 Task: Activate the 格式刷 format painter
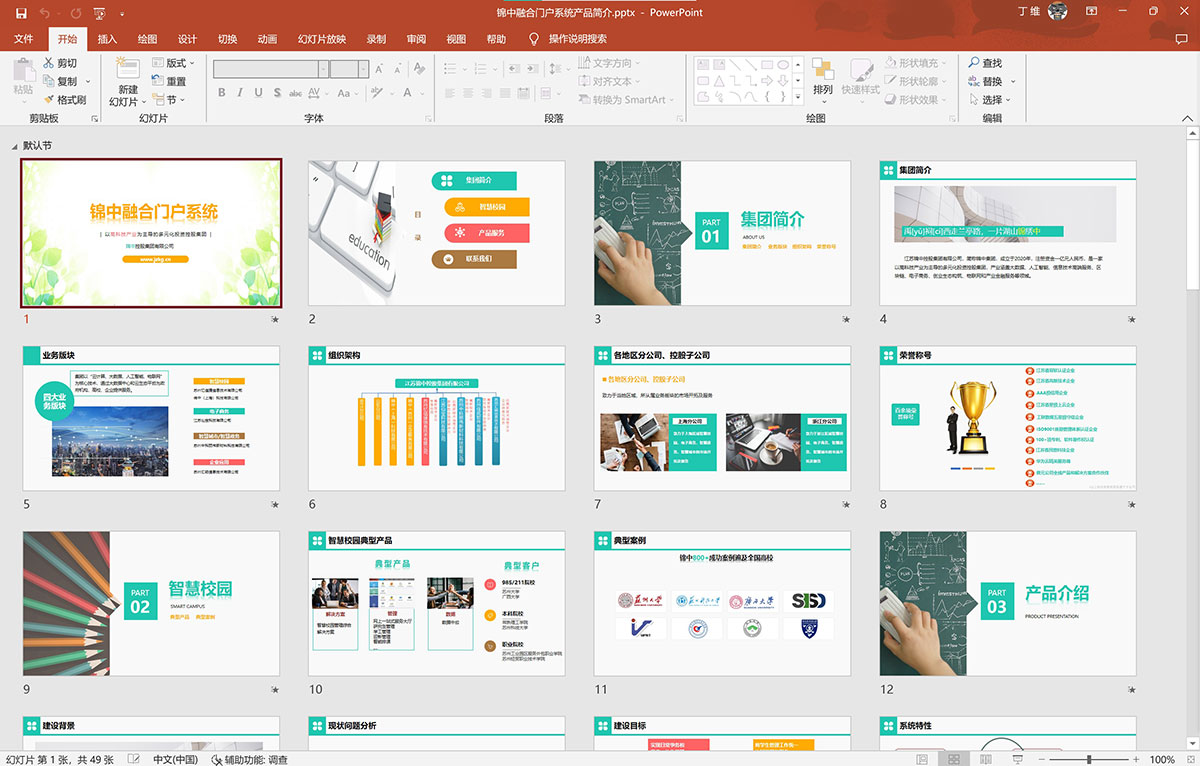[x=65, y=100]
